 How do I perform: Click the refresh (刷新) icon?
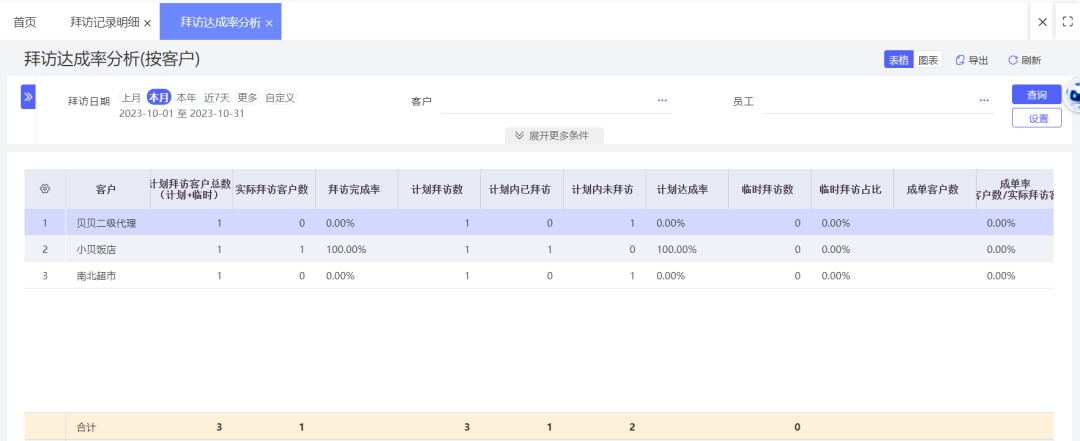(1012, 61)
